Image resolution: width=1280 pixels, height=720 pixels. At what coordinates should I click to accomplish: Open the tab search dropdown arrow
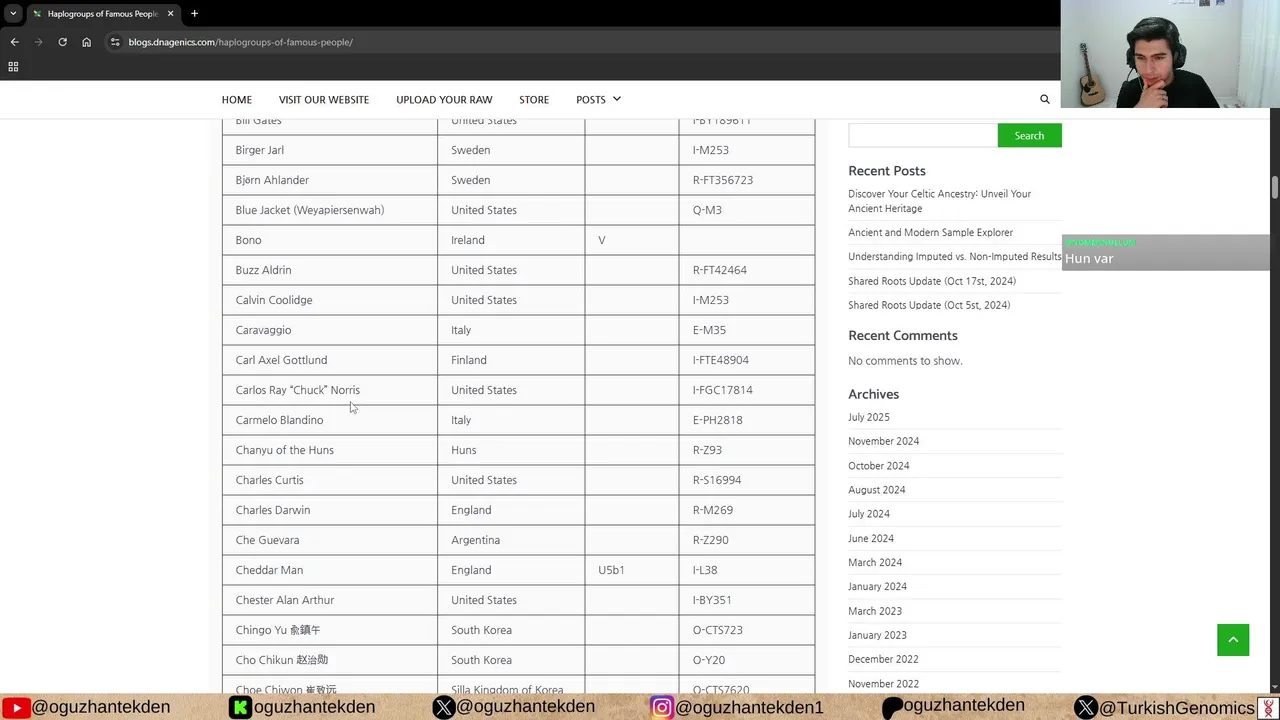coord(13,14)
